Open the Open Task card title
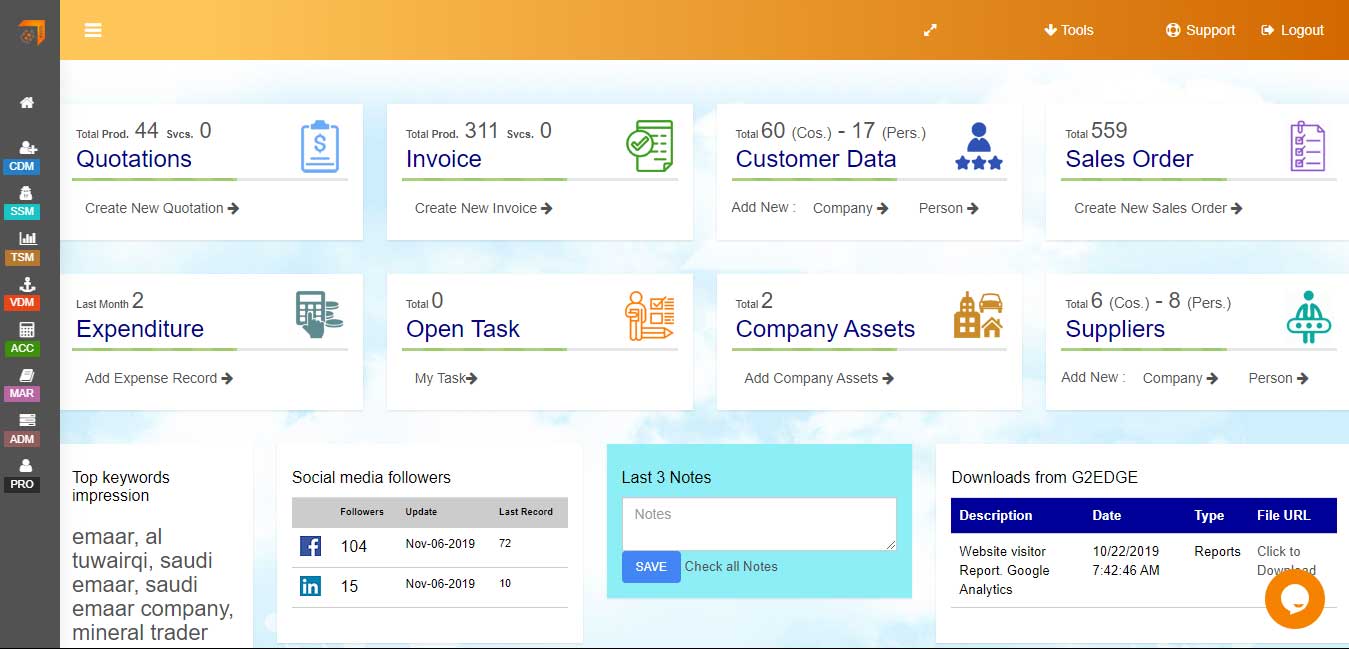The image size is (1349, 649). pos(463,329)
